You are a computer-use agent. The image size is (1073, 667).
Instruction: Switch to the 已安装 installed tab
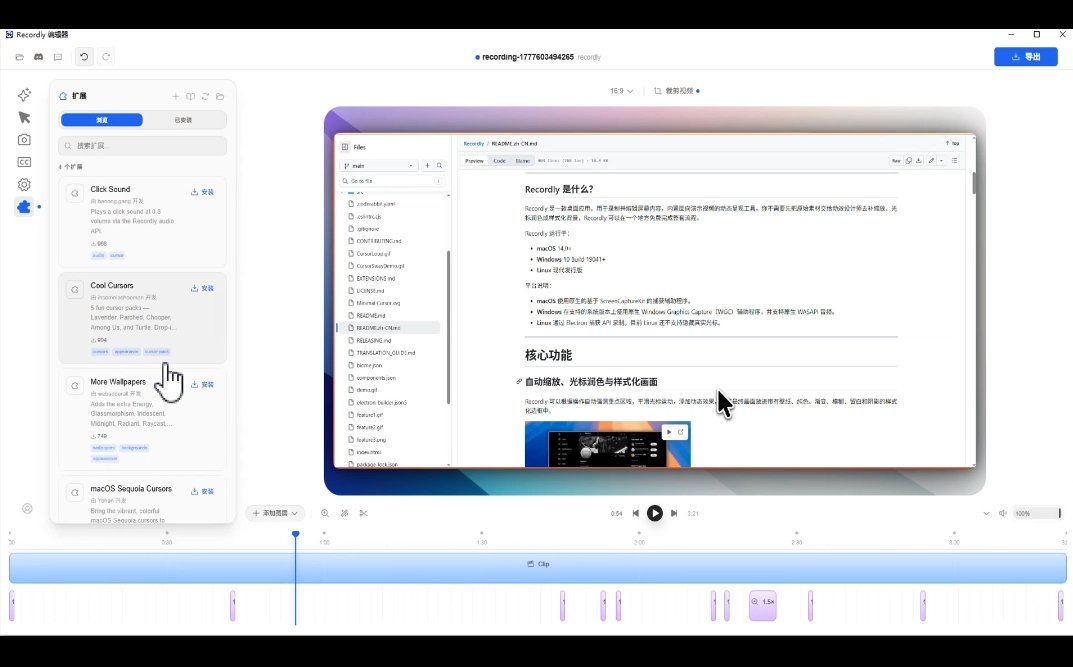tap(183, 120)
